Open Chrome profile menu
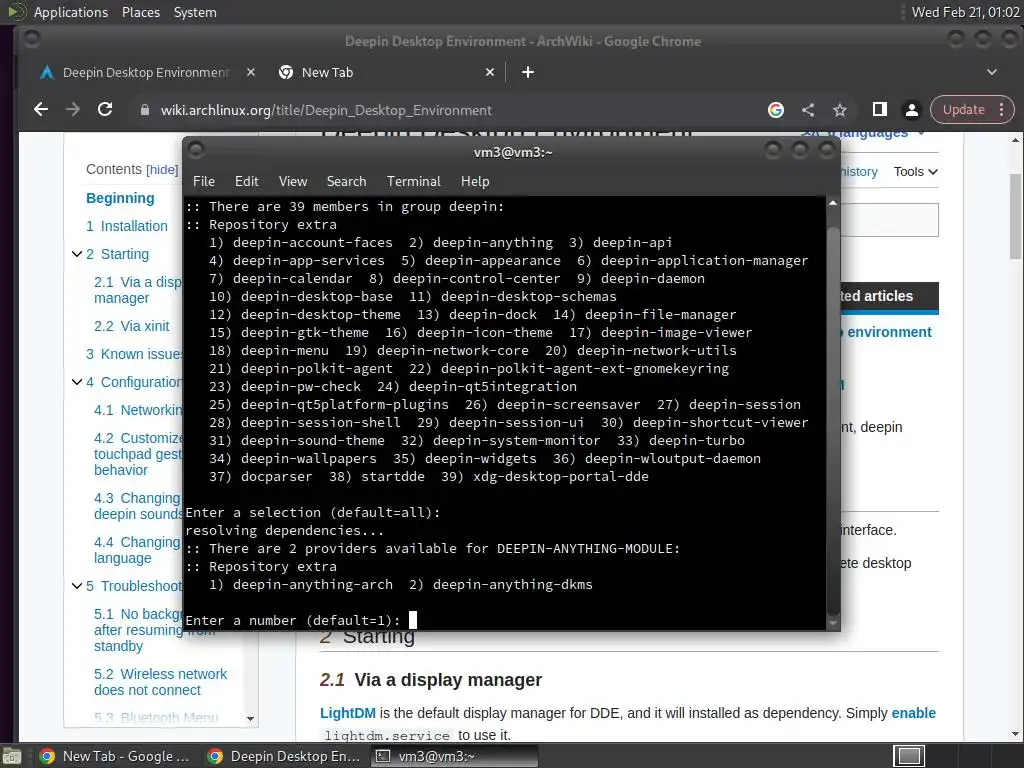The width and height of the screenshot is (1024, 768). (x=912, y=110)
